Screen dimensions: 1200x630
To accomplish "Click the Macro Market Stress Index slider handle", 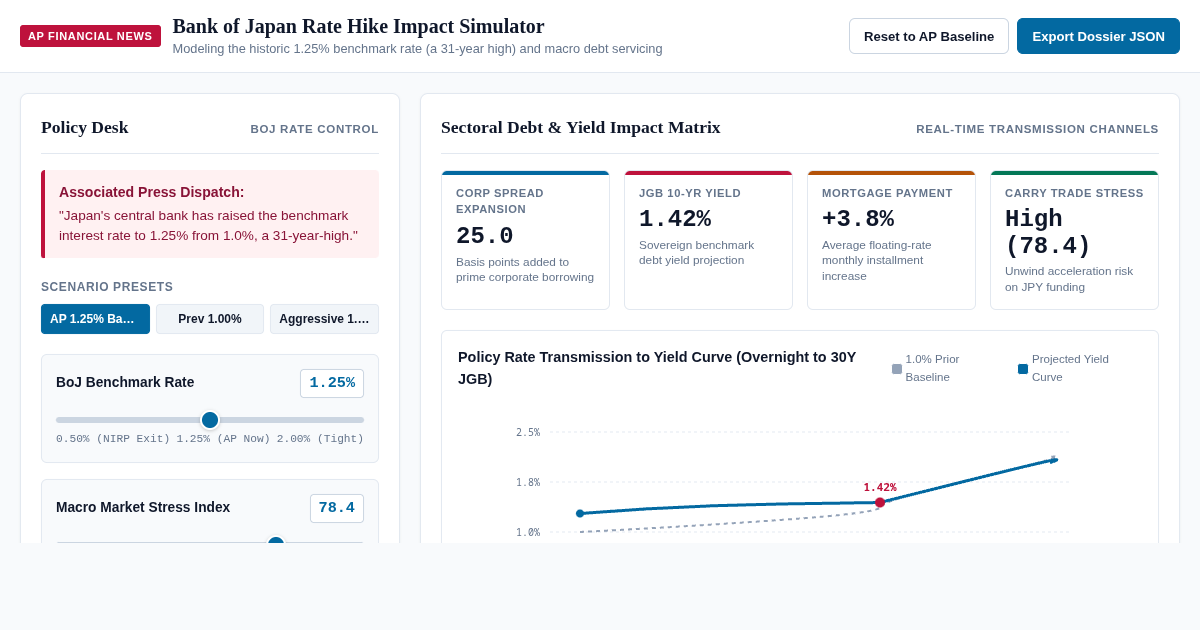I will (276, 541).
